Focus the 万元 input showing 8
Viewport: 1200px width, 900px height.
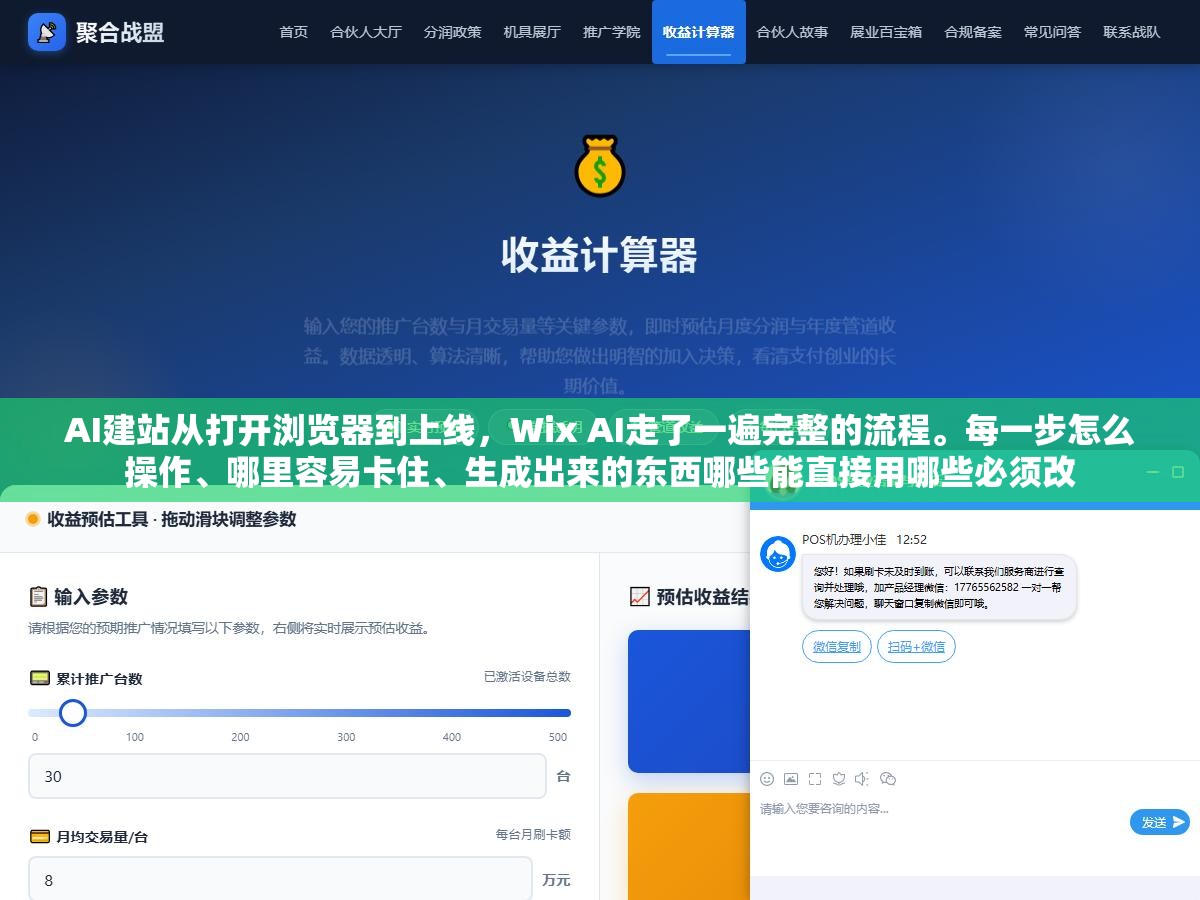tap(280, 880)
